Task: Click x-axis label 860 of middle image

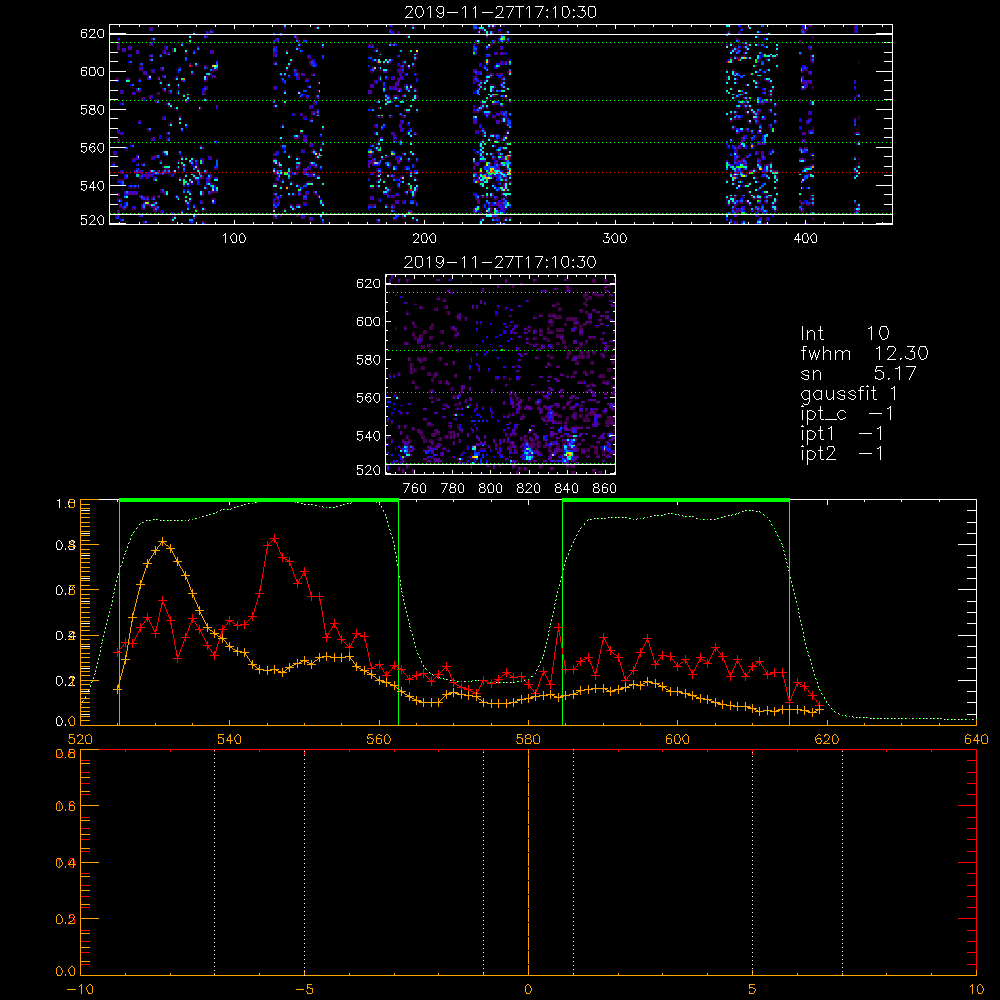Action: [605, 489]
